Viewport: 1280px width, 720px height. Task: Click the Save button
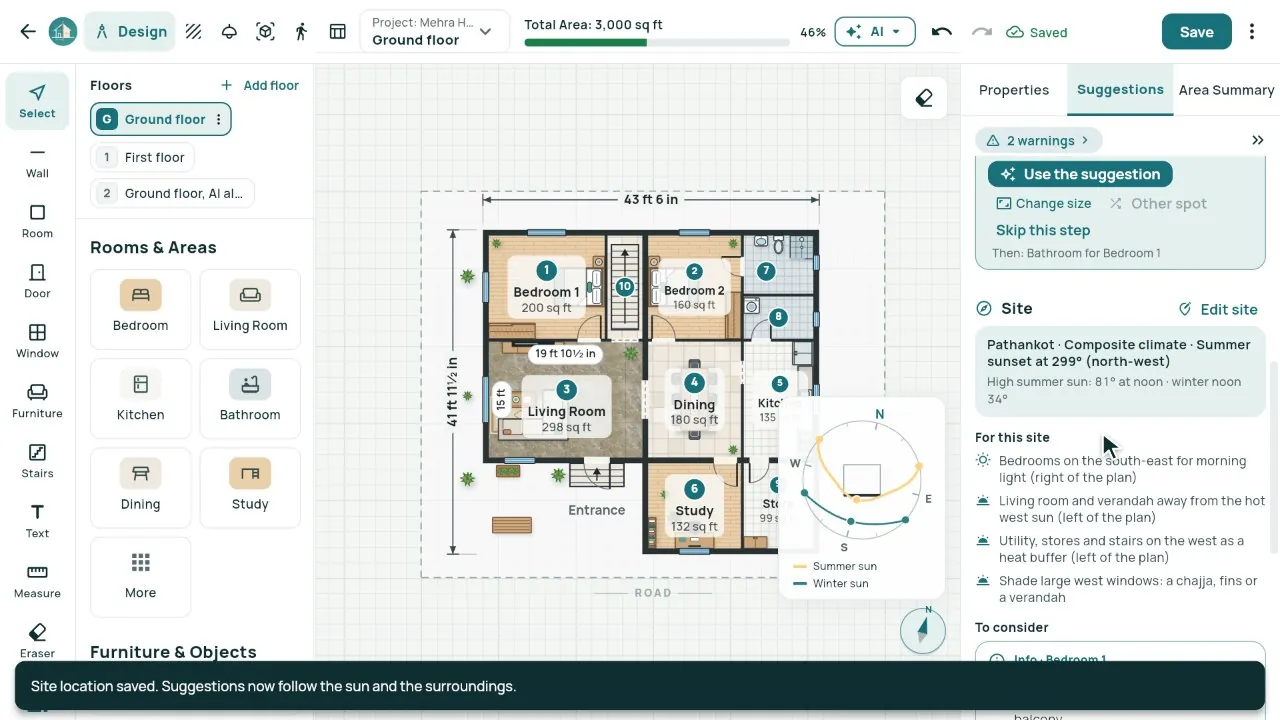(1196, 32)
